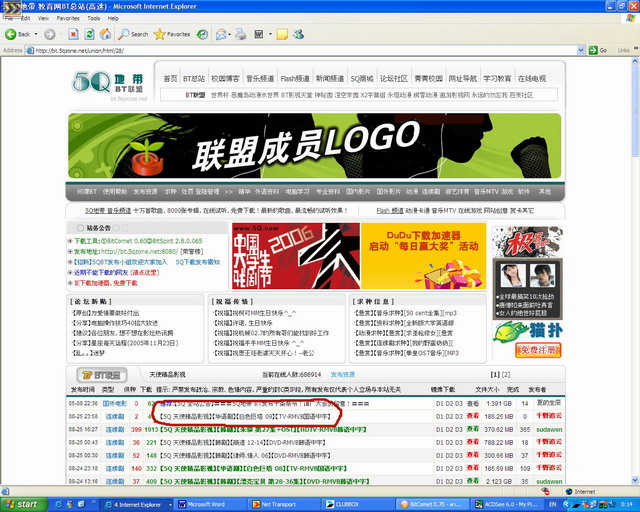Expand hidden system tray icons arrow
The height and width of the screenshot is (512, 640).
pyautogui.click(x=566, y=504)
